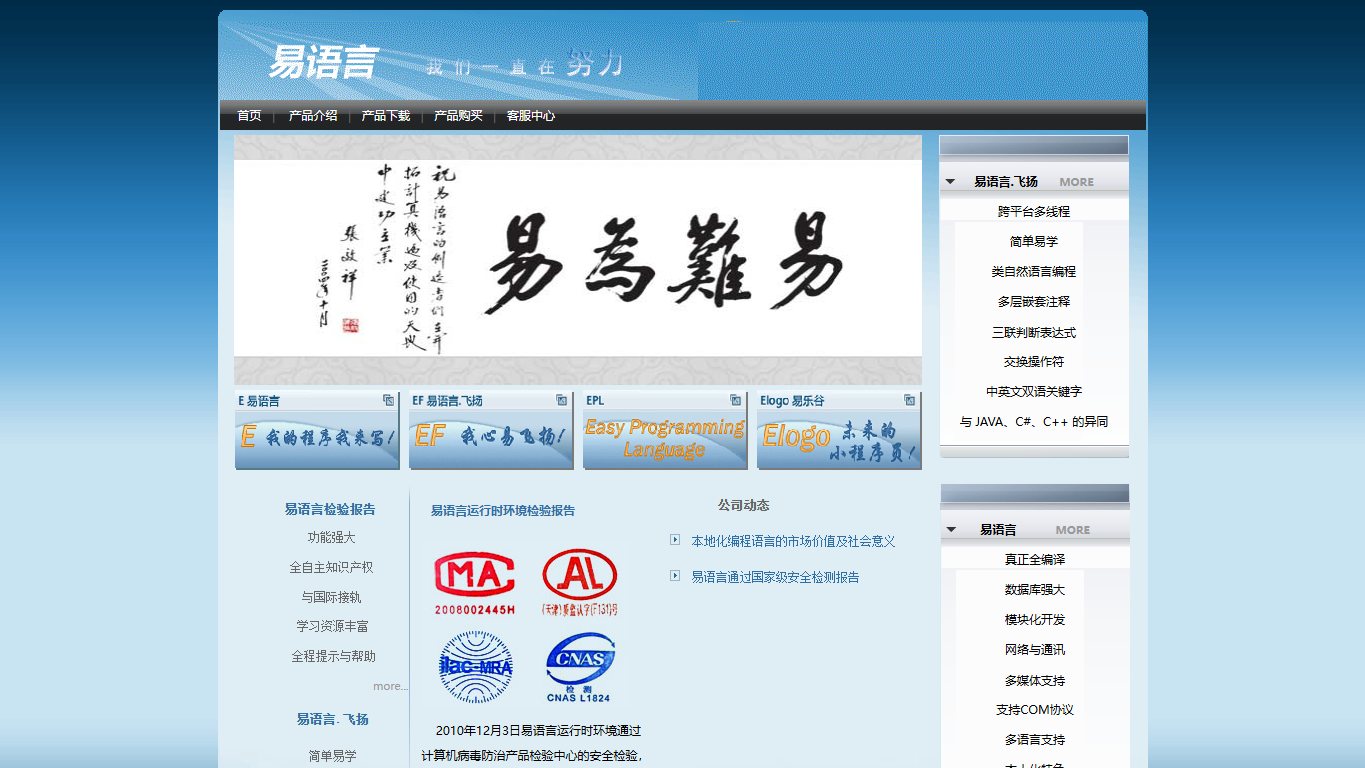Open 支持COM协议 sidebar item

(x=1035, y=710)
